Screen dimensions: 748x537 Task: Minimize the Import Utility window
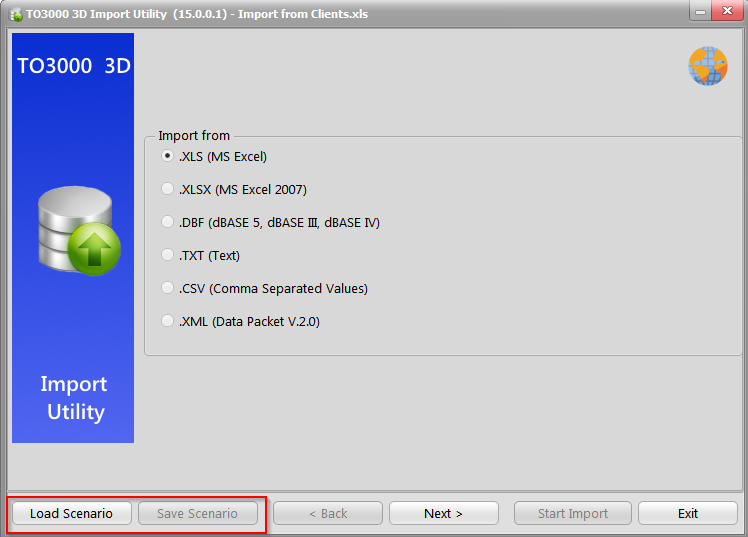[700, 11]
